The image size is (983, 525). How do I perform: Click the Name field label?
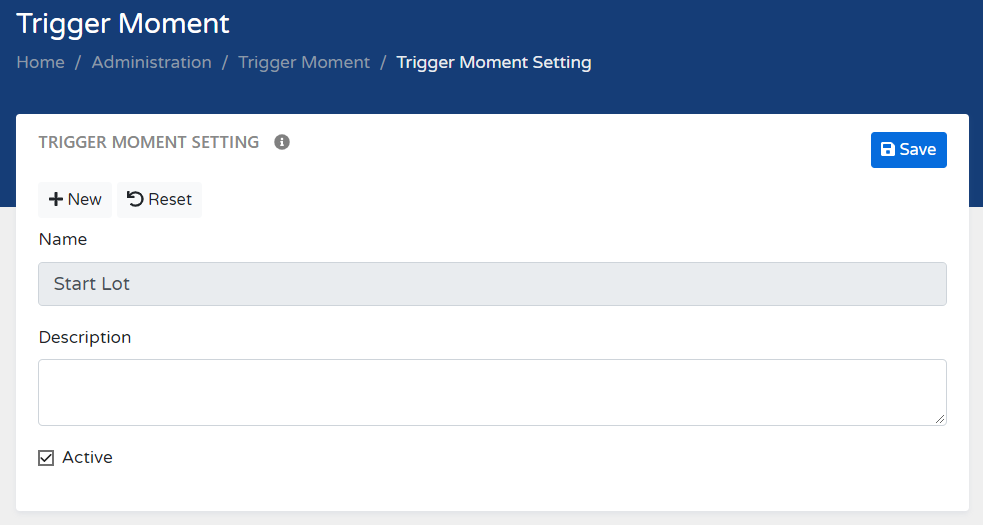(x=63, y=240)
